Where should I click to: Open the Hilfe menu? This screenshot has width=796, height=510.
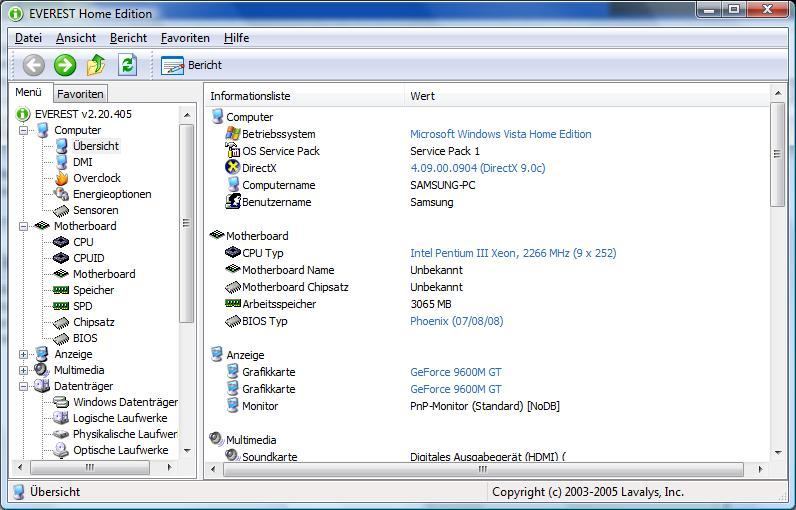[236, 38]
